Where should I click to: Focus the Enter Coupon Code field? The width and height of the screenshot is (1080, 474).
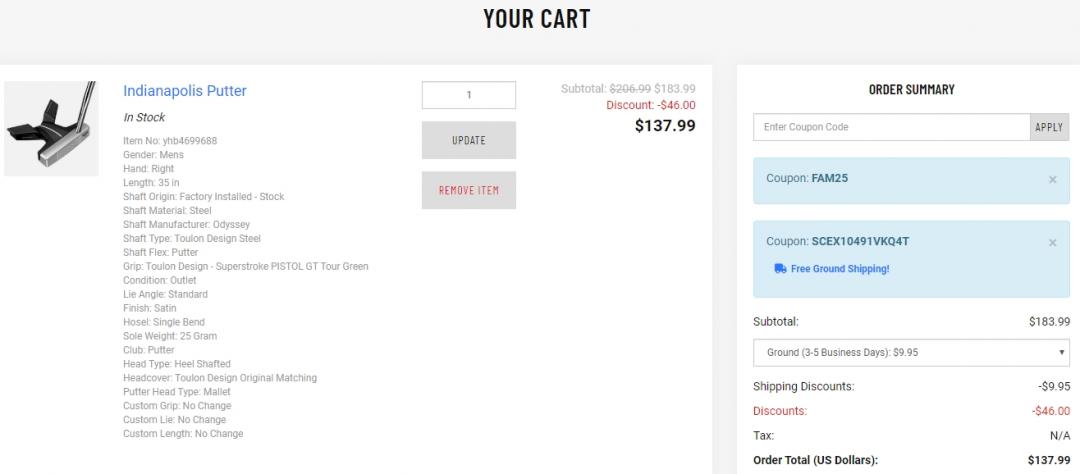[x=891, y=127]
